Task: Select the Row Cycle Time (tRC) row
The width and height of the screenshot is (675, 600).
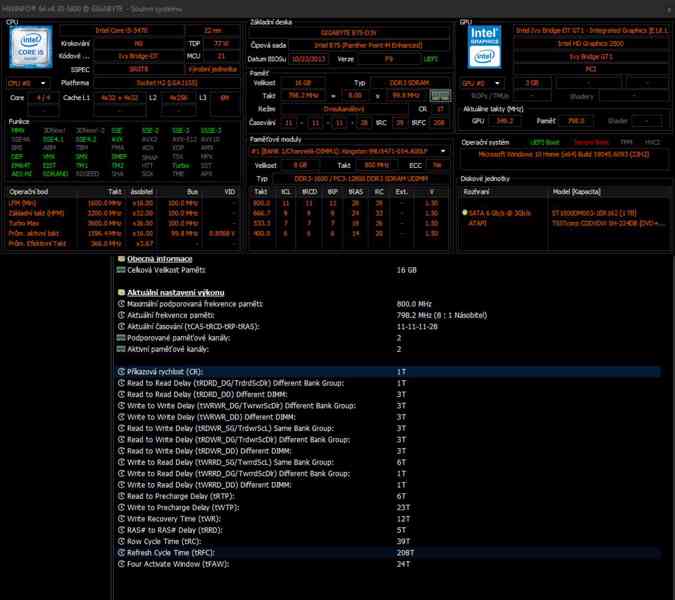Action: pos(300,541)
